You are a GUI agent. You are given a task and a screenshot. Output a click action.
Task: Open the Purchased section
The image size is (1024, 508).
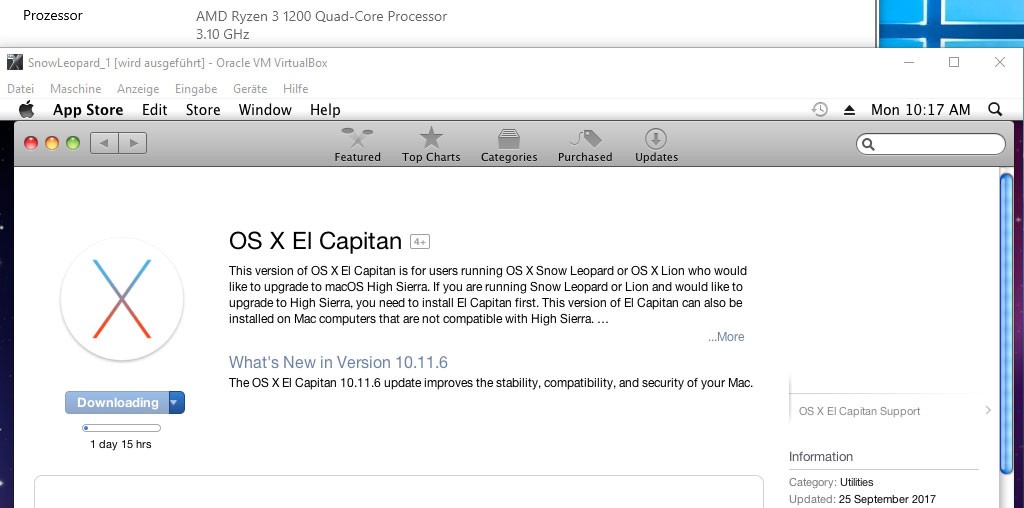click(x=585, y=145)
